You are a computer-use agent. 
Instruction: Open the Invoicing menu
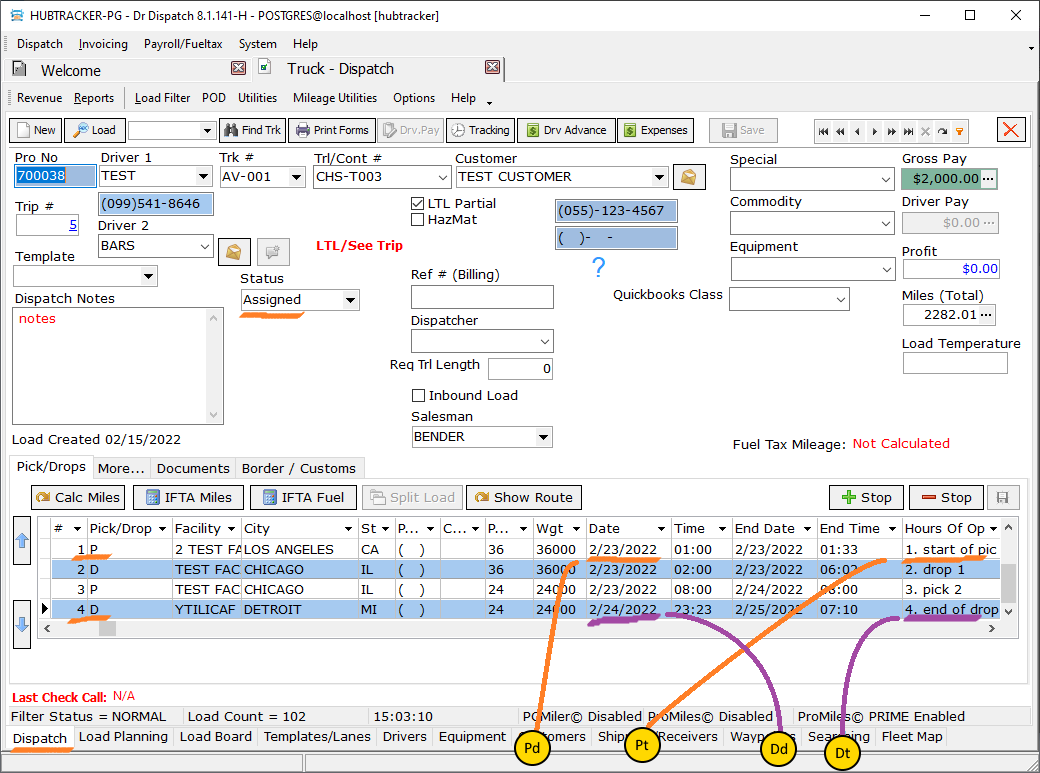click(103, 44)
